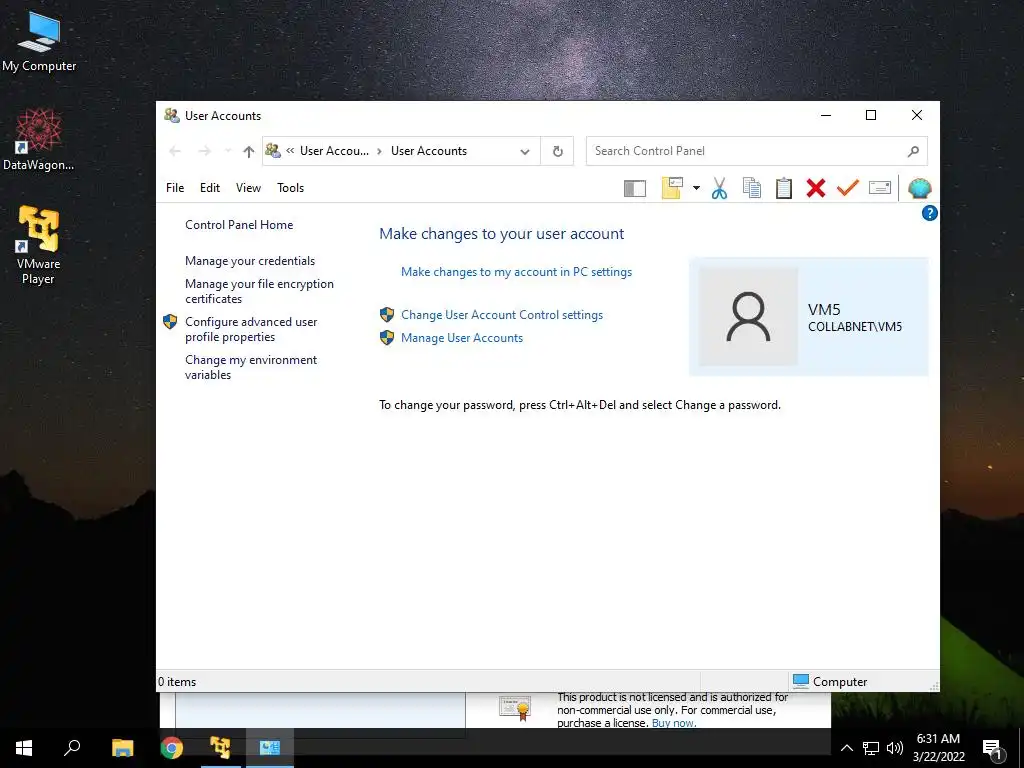Open taskbar search magnifier

[72, 748]
